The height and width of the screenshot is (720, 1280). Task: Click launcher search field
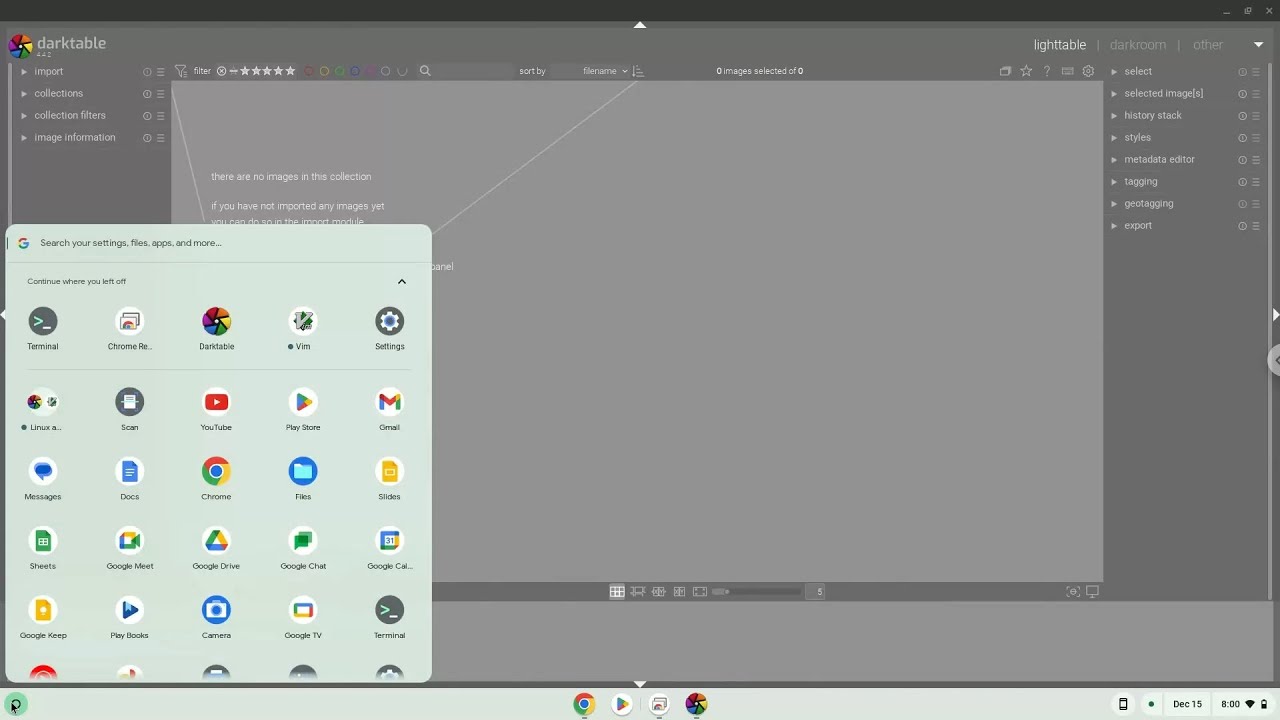[218, 243]
